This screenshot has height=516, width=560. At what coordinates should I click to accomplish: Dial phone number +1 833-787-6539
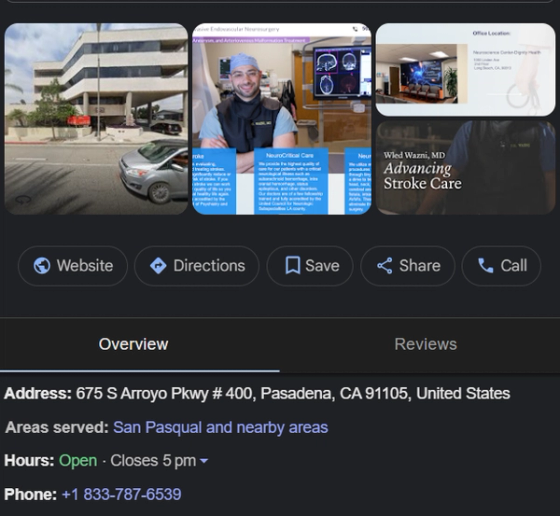pyautogui.click(x=121, y=495)
